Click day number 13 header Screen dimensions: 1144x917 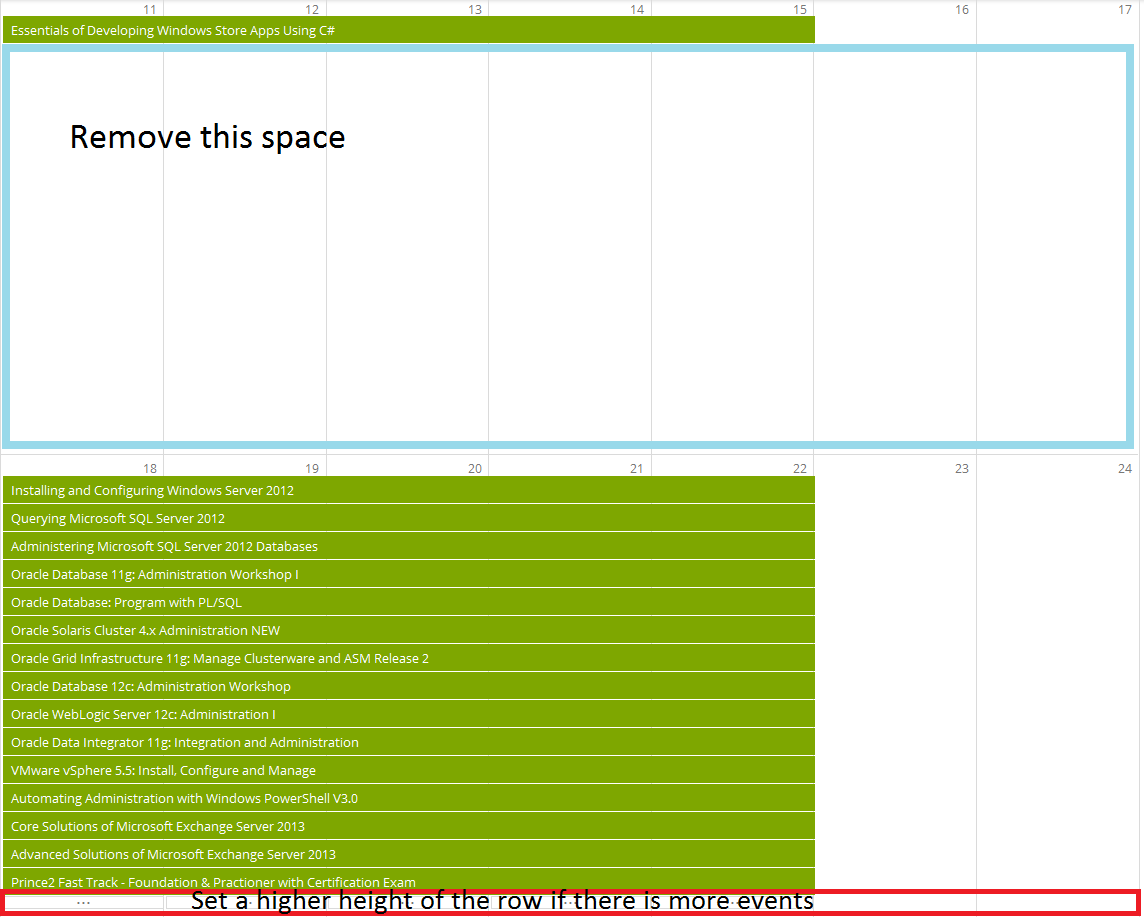[x=474, y=9]
